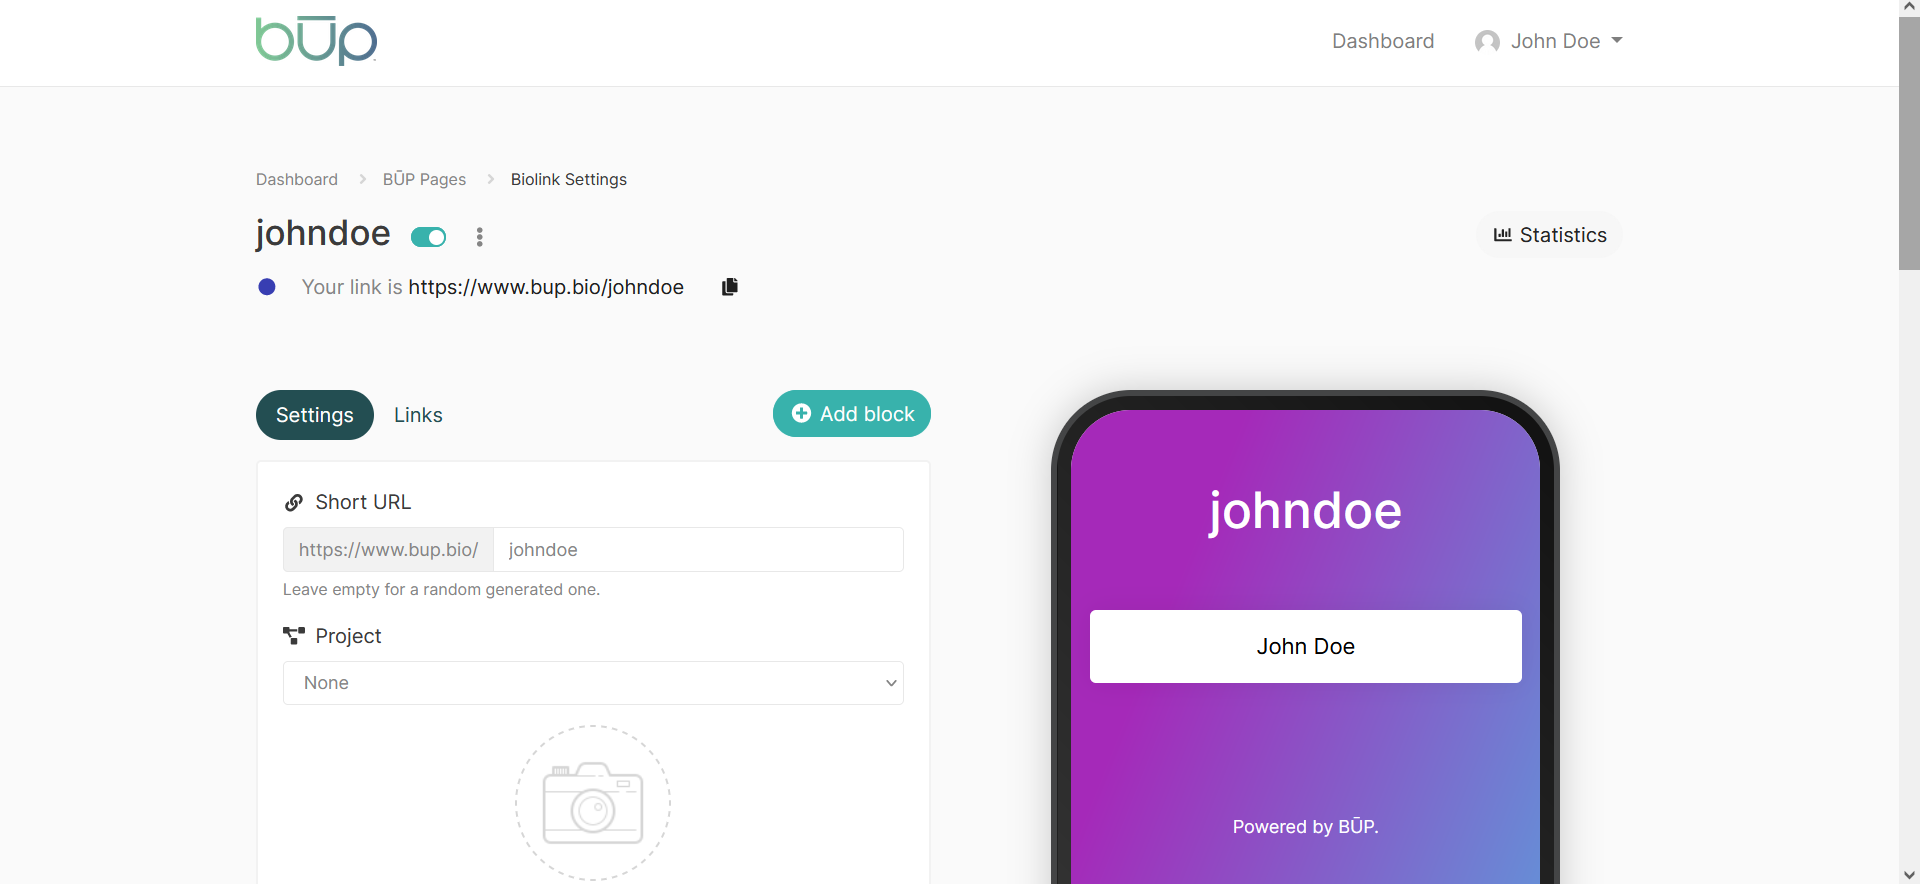The image size is (1920, 884).
Task: Click the camera image upload placeholder
Action: pyautogui.click(x=593, y=803)
